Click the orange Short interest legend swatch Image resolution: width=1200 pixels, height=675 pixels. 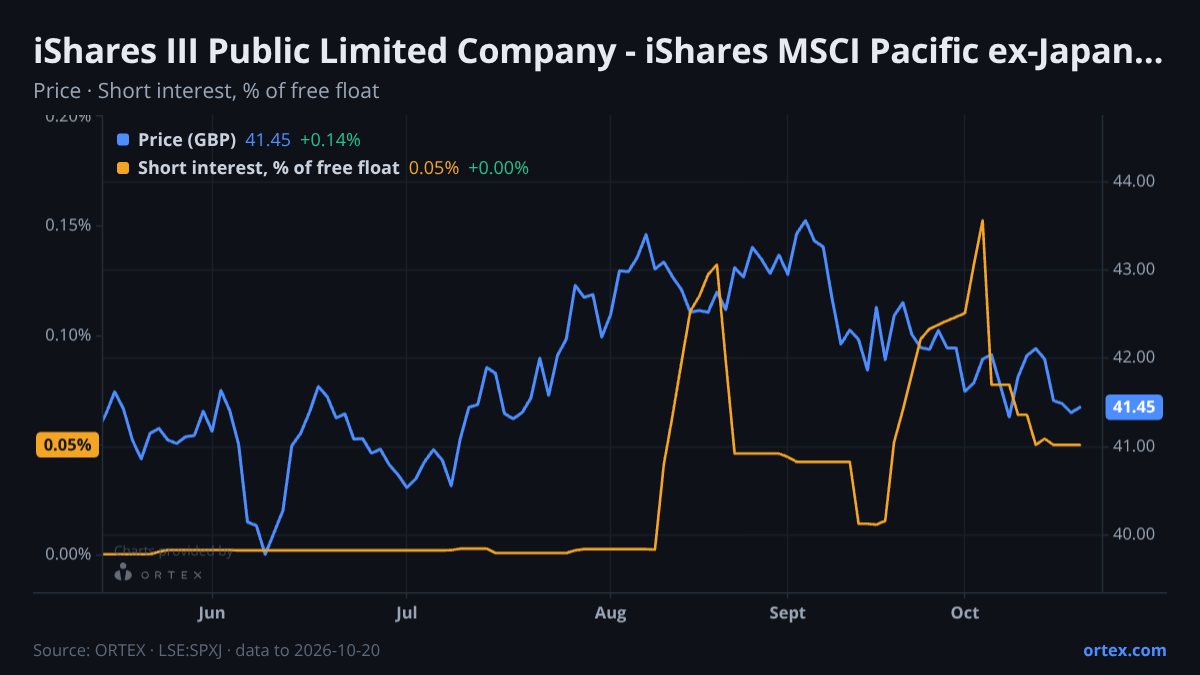[x=124, y=168]
